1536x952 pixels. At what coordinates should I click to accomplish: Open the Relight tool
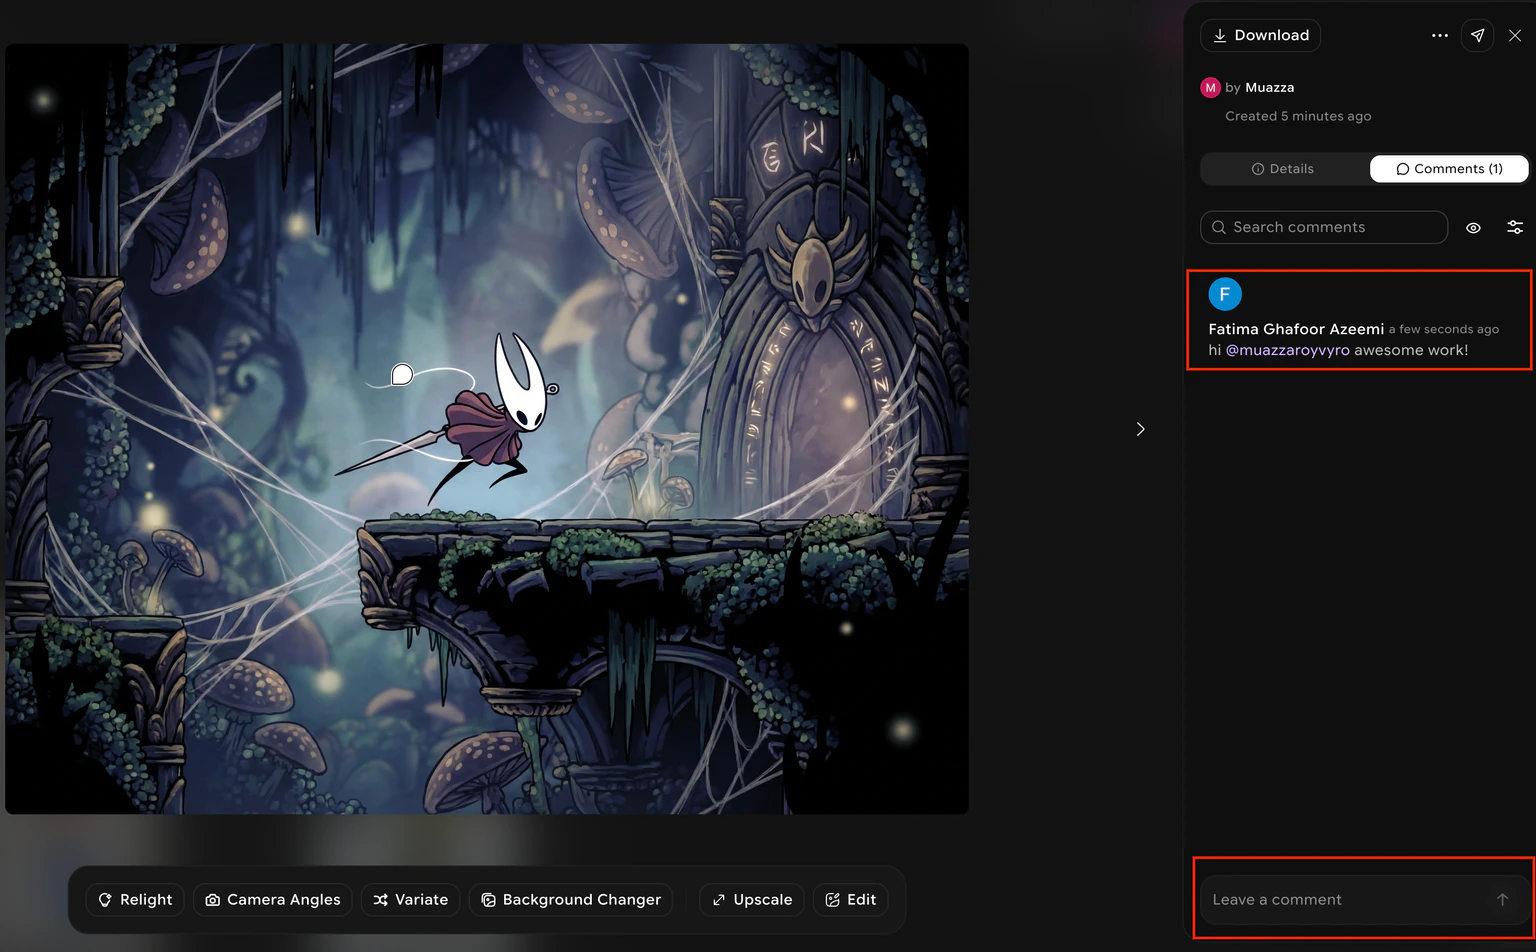(x=135, y=900)
